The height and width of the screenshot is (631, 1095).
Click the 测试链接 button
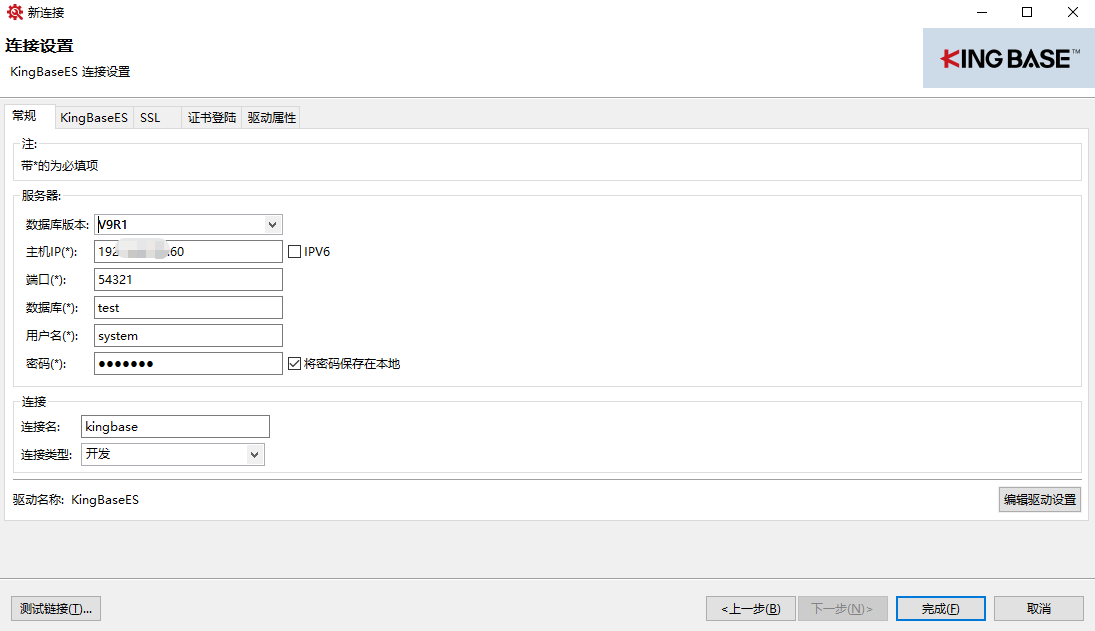(x=56, y=608)
